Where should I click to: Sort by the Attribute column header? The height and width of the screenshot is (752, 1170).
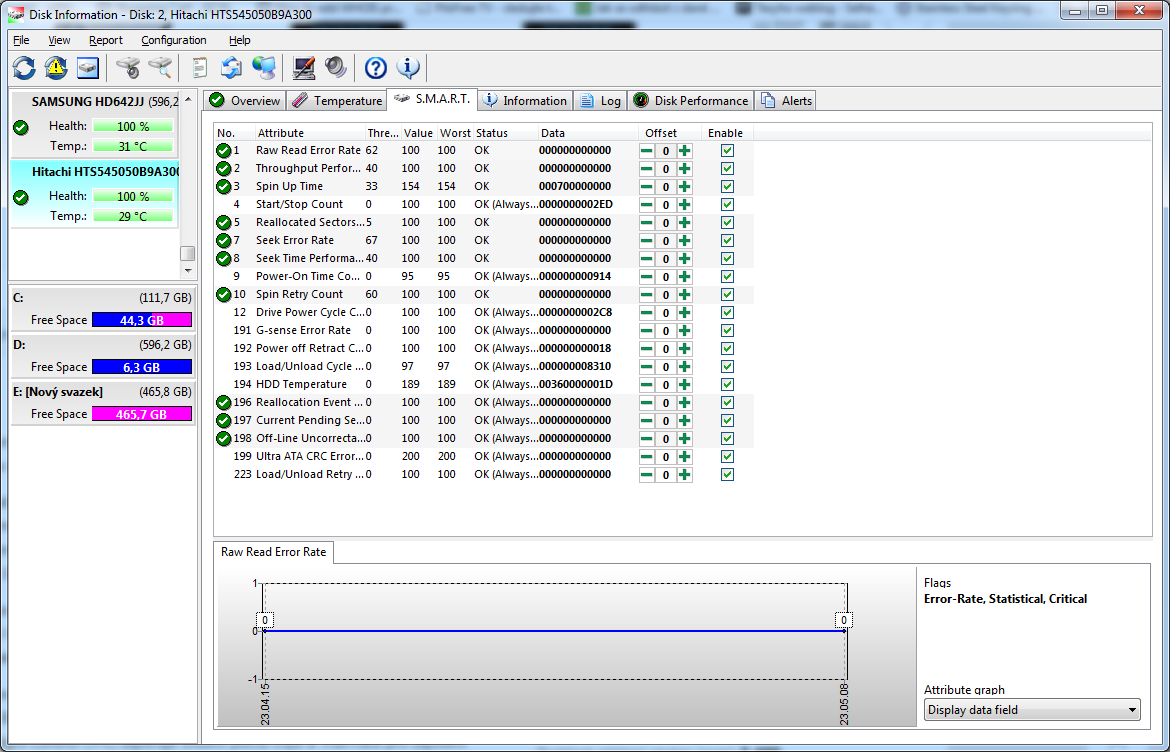point(309,133)
